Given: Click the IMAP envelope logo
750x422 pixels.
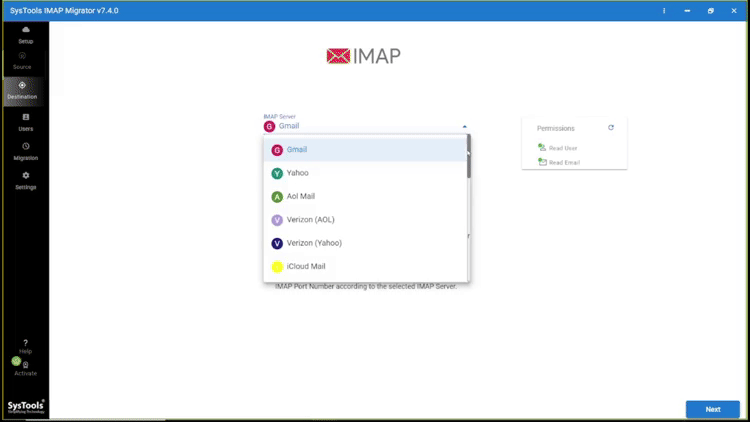Looking at the screenshot, I should click(338, 56).
